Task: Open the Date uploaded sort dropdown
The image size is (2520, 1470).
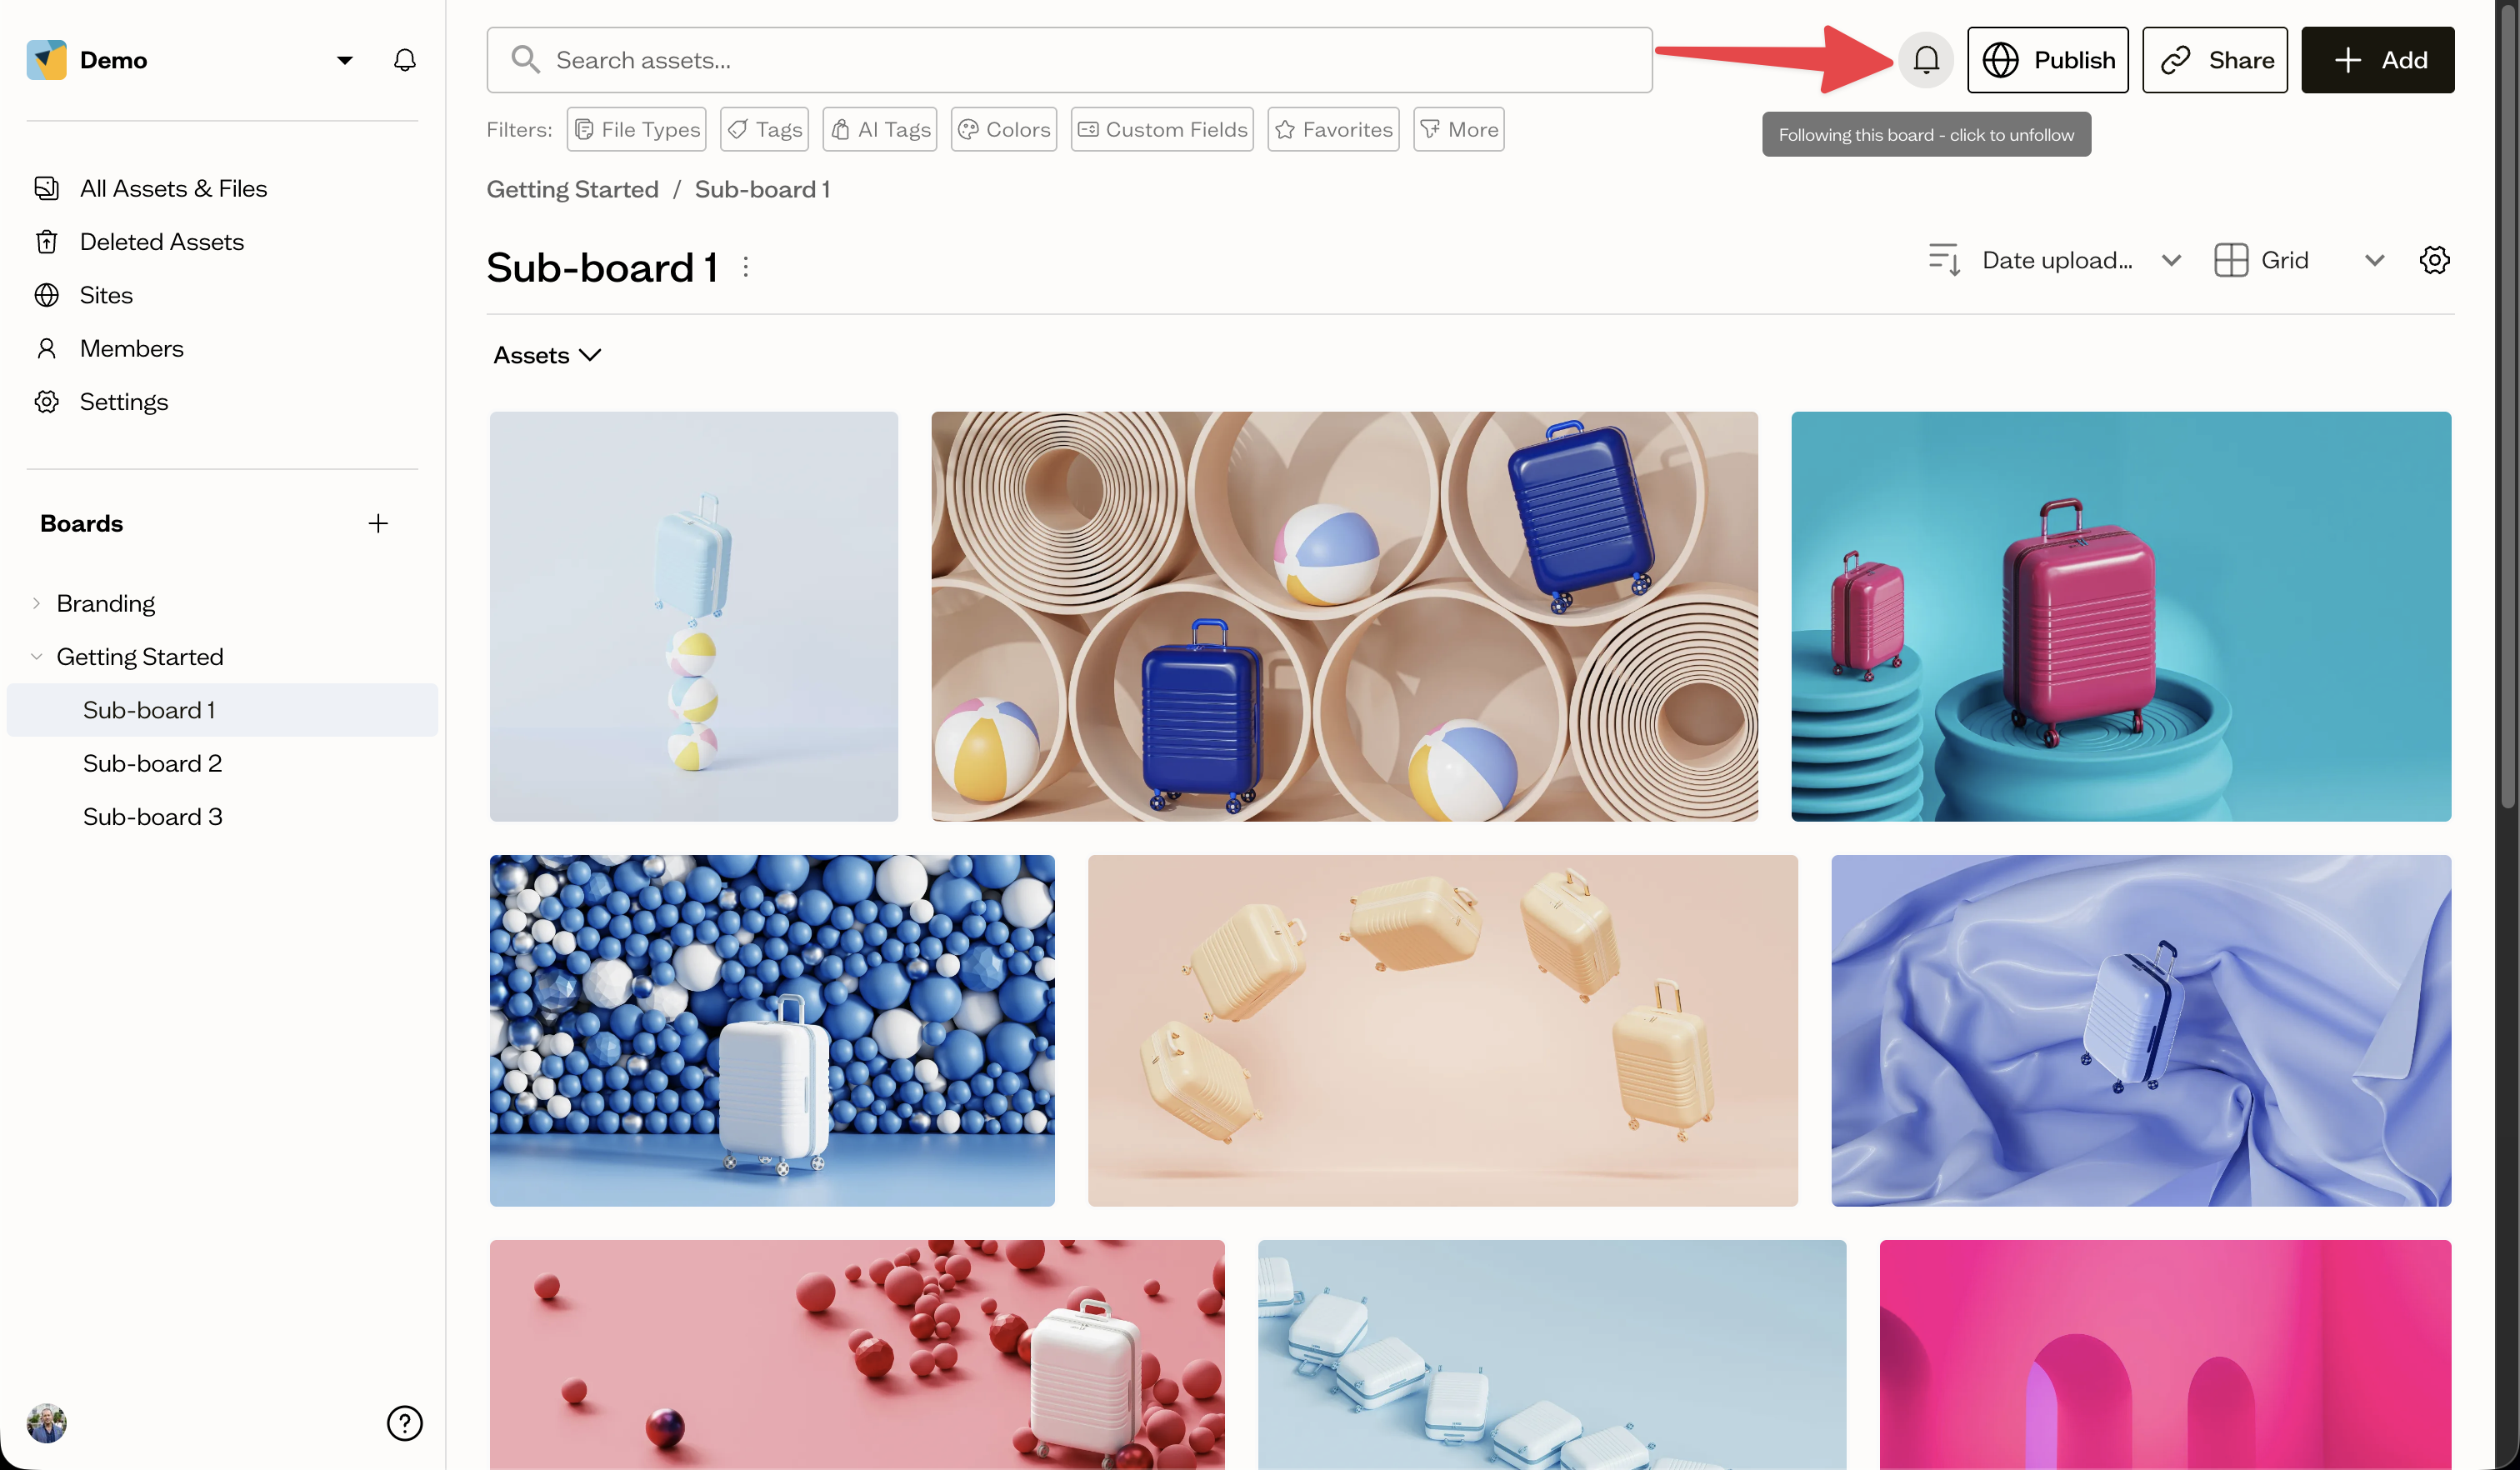Action: point(2081,260)
